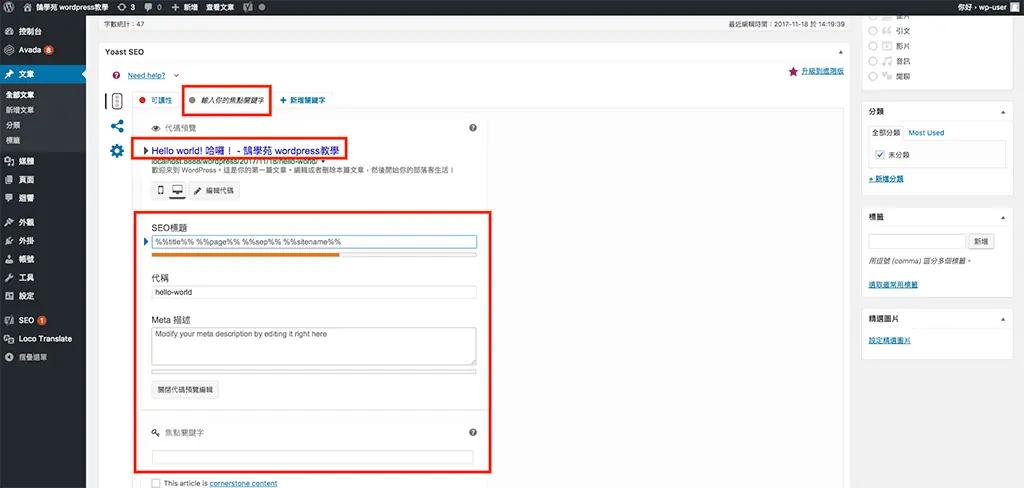Check the cornerstone content checkbox
1024x488 pixels.
[x=155, y=483]
